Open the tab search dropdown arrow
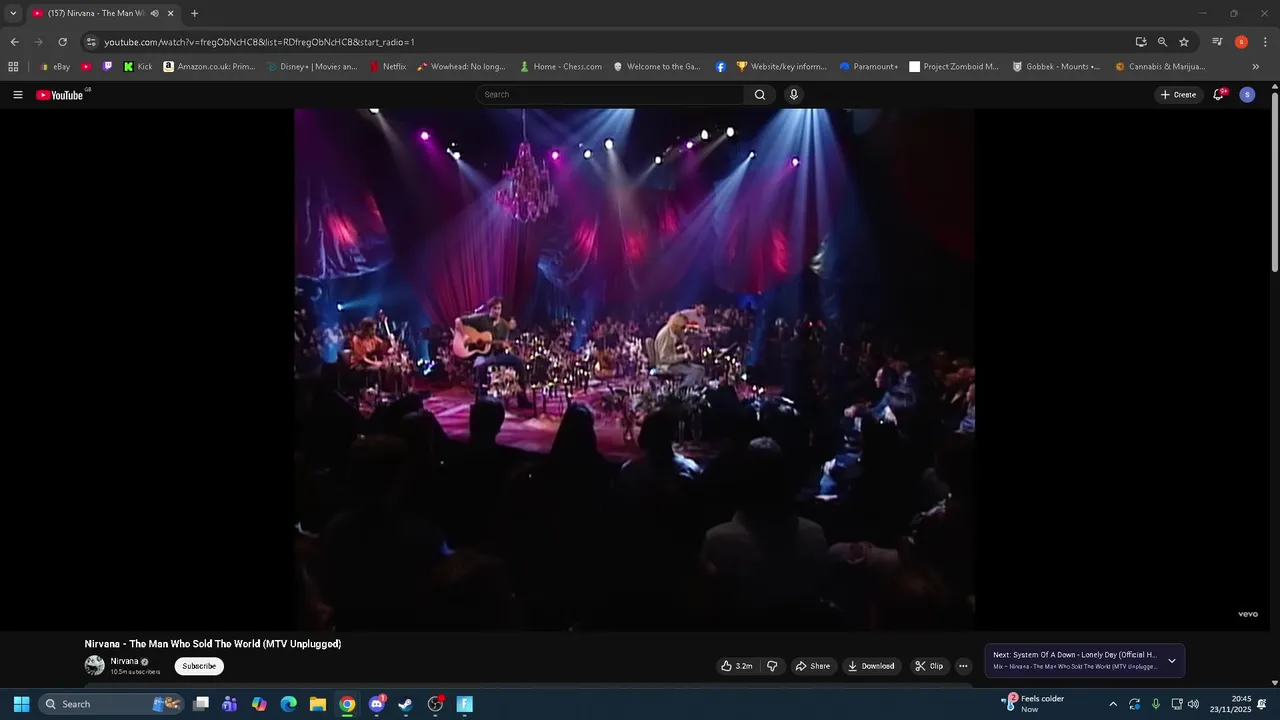The width and height of the screenshot is (1280, 720). tap(13, 13)
